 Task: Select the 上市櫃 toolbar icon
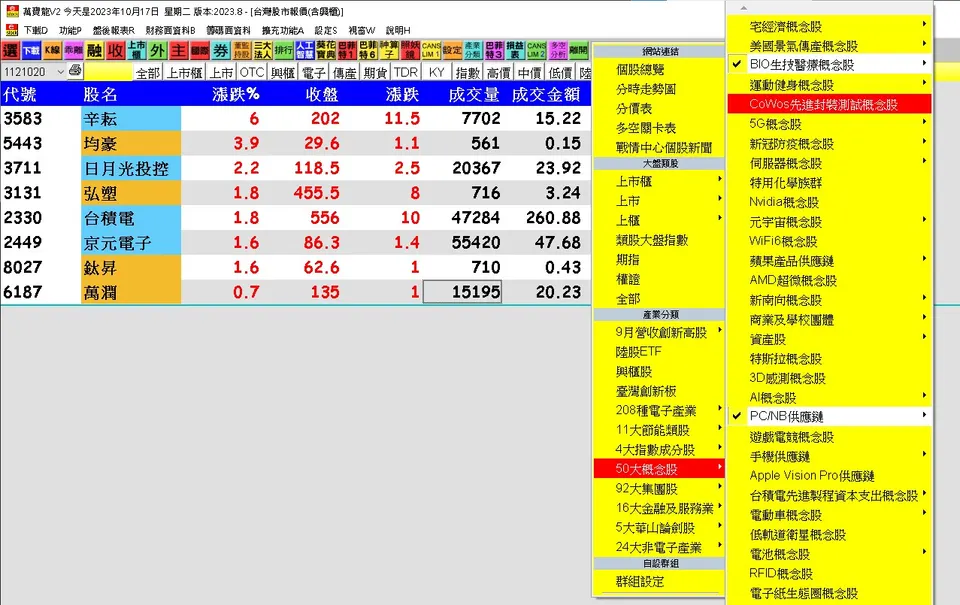point(137,50)
